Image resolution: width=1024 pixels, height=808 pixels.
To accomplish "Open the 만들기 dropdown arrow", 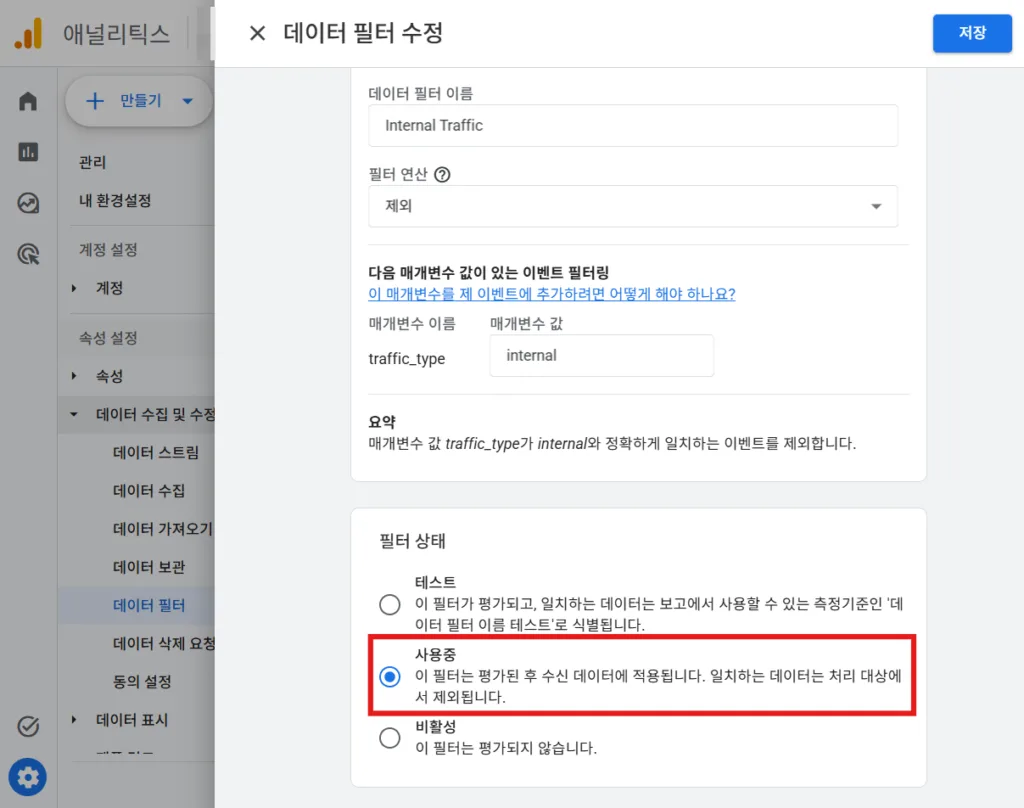I will pos(188,101).
